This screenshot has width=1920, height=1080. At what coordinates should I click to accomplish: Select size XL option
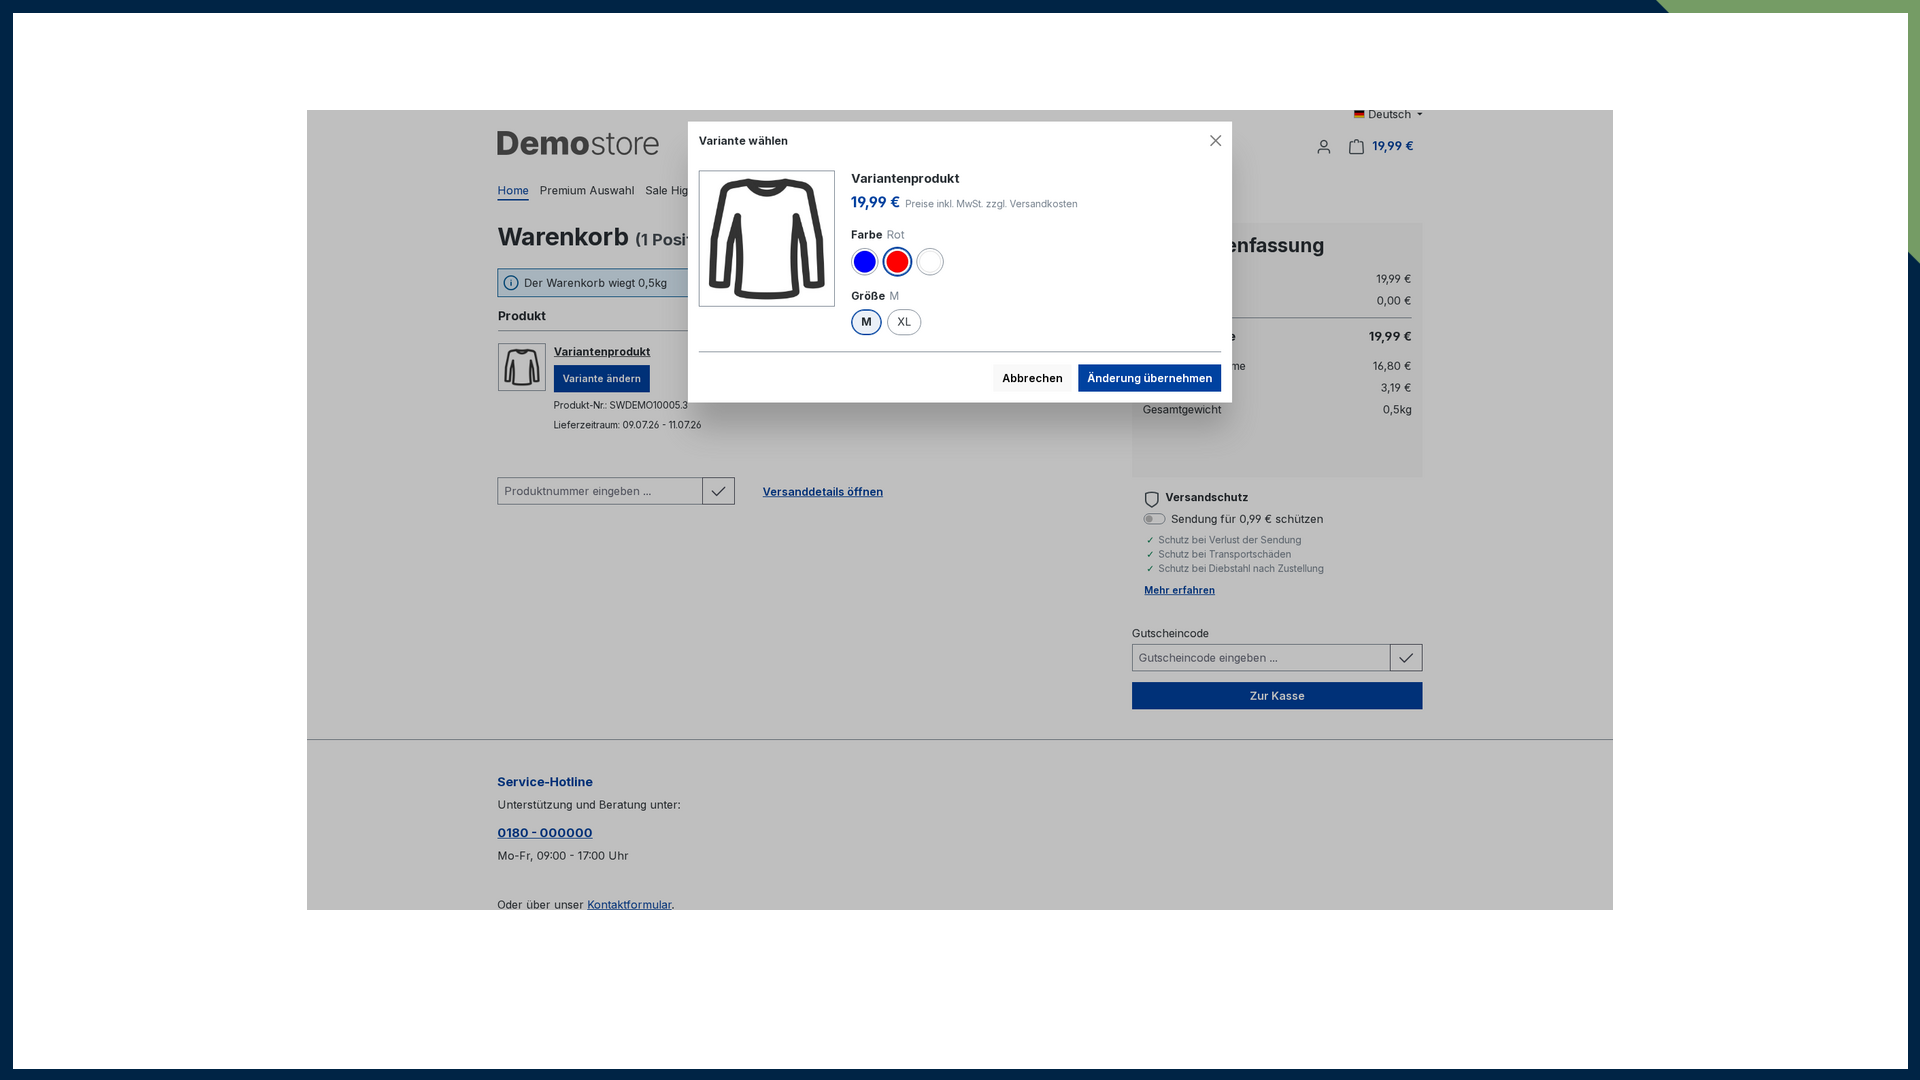(904, 322)
